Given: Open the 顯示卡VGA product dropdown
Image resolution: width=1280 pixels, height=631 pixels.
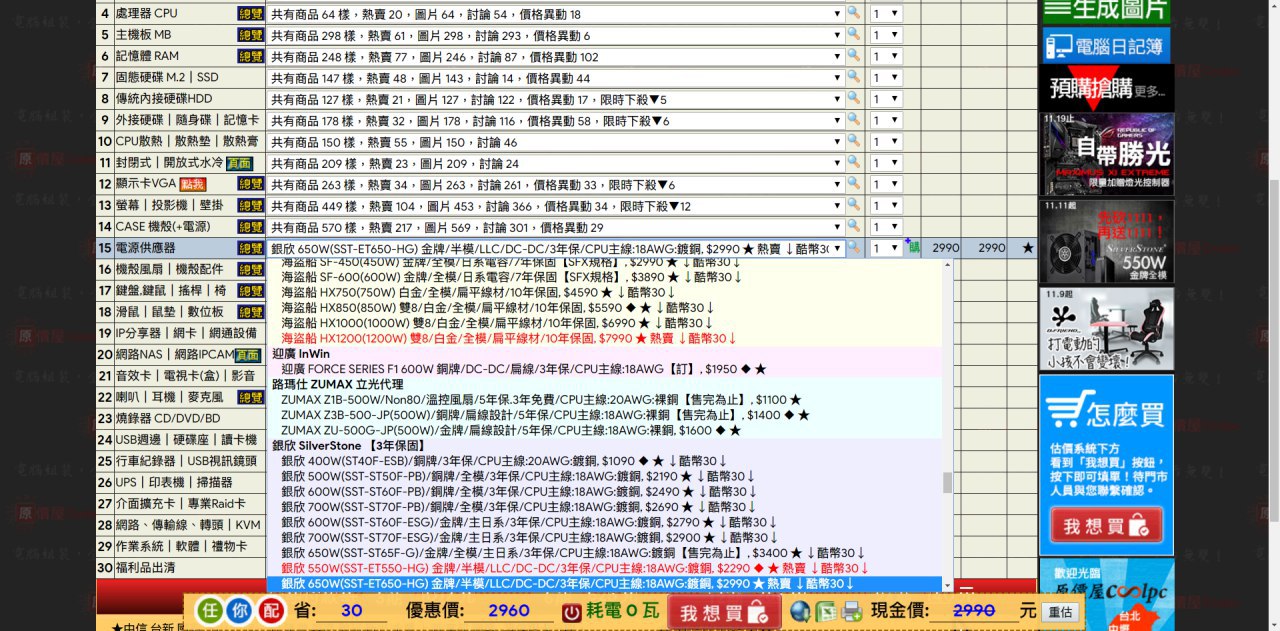Looking at the screenshot, I should pyautogui.click(x=555, y=185).
